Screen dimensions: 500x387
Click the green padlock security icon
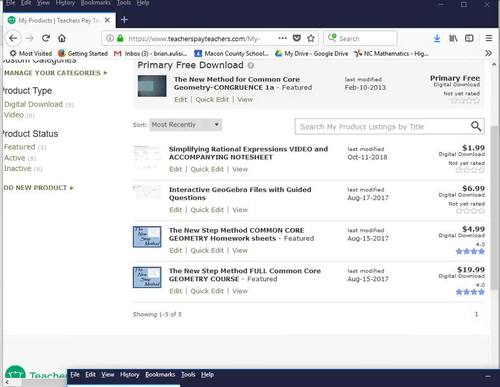coord(120,38)
